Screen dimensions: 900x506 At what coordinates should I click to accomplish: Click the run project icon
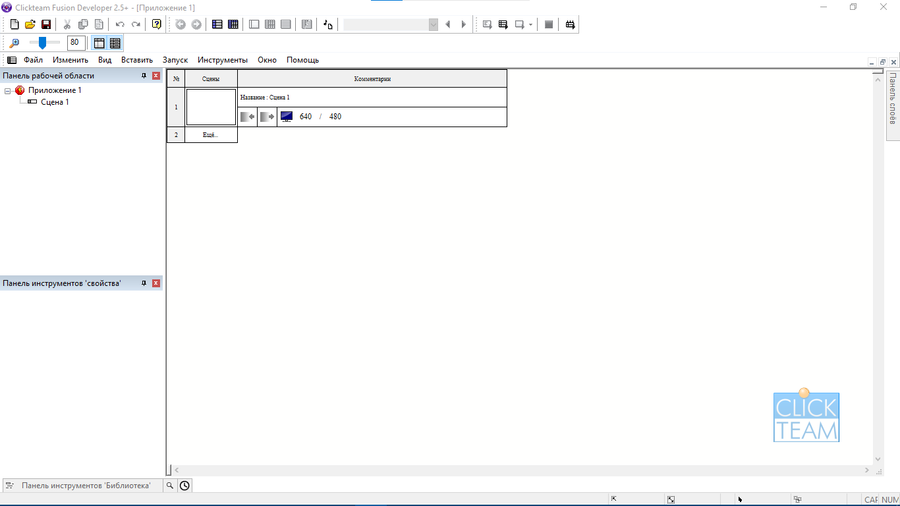click(487, 24)
